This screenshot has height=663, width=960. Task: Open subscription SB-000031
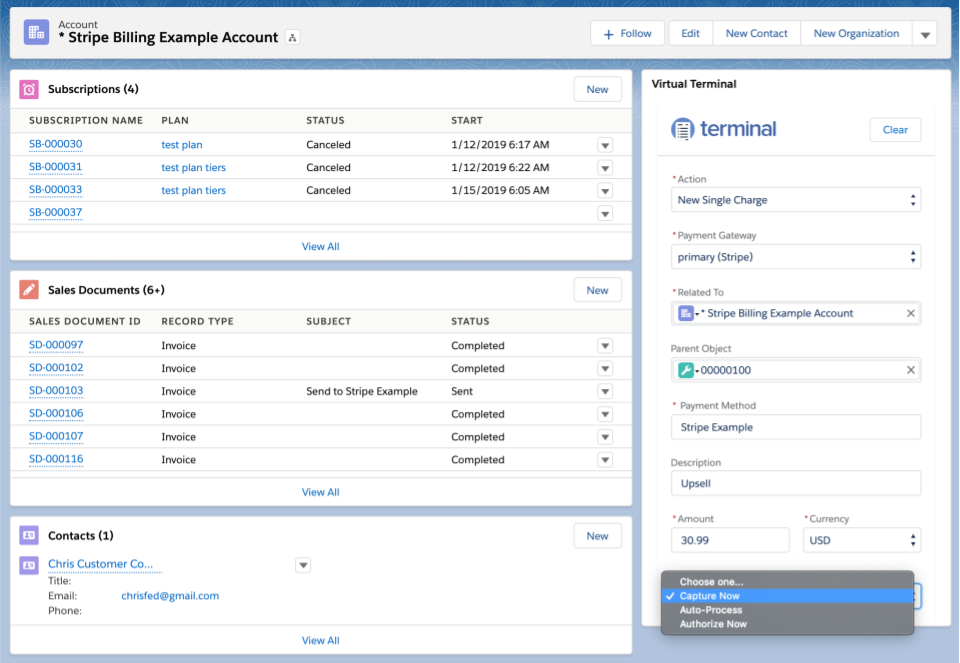(x=56, y=167)
